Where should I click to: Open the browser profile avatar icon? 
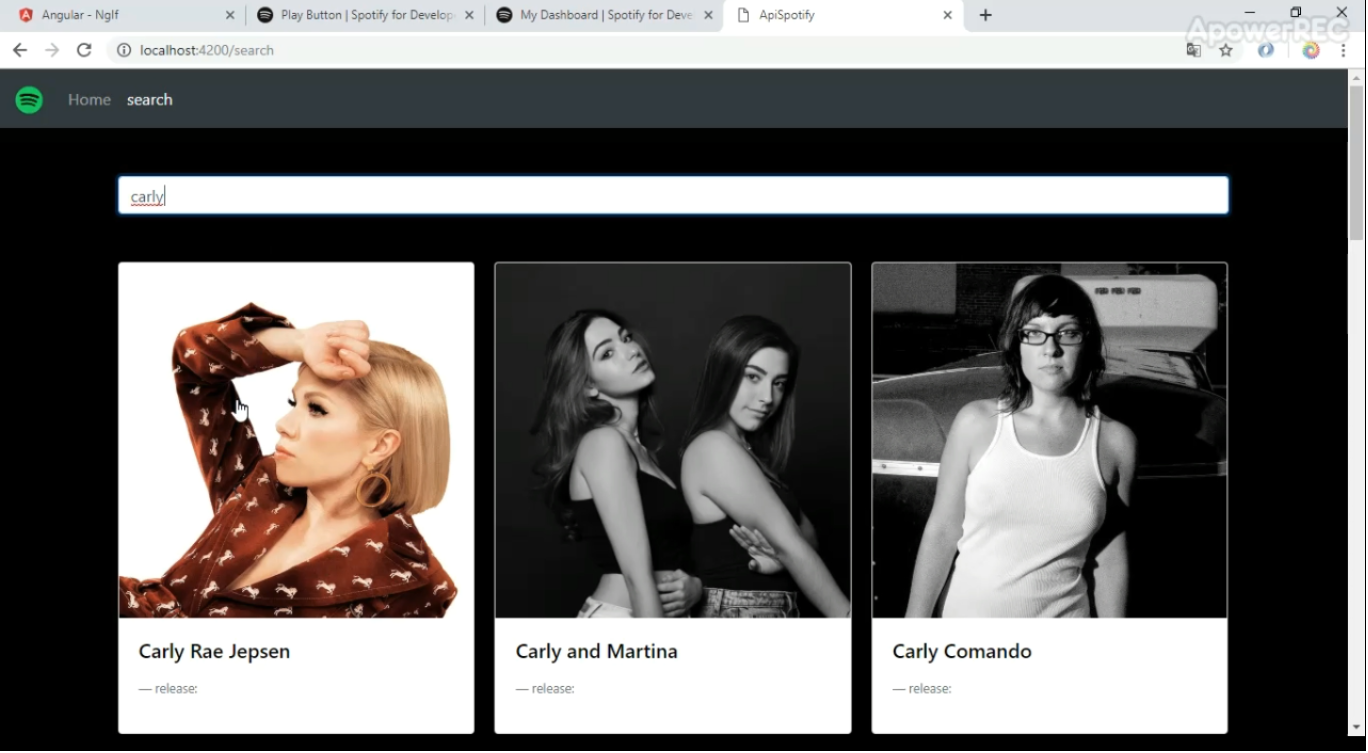point(1311,50)
